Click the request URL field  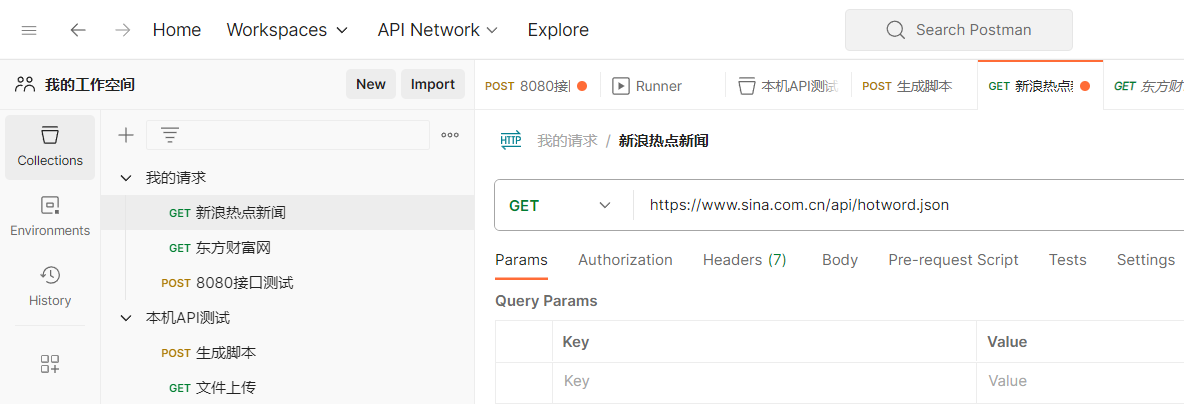pyautogui.click(x=909, y=205)
